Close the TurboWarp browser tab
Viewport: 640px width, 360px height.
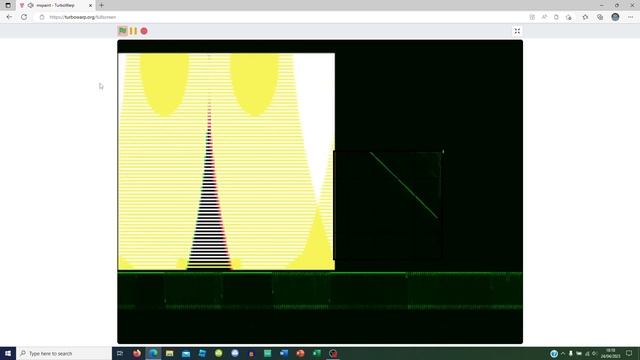click(x=90, y=5)
